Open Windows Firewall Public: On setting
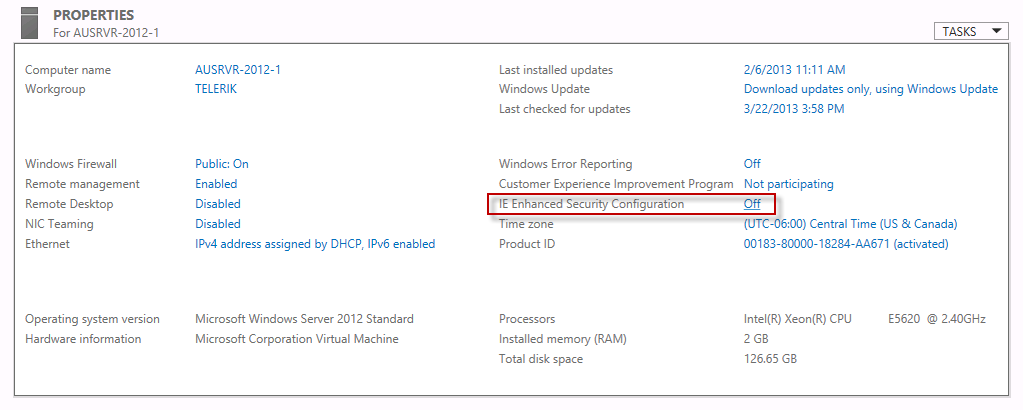Screen dimensions: 1023x410 pos(222,164)
